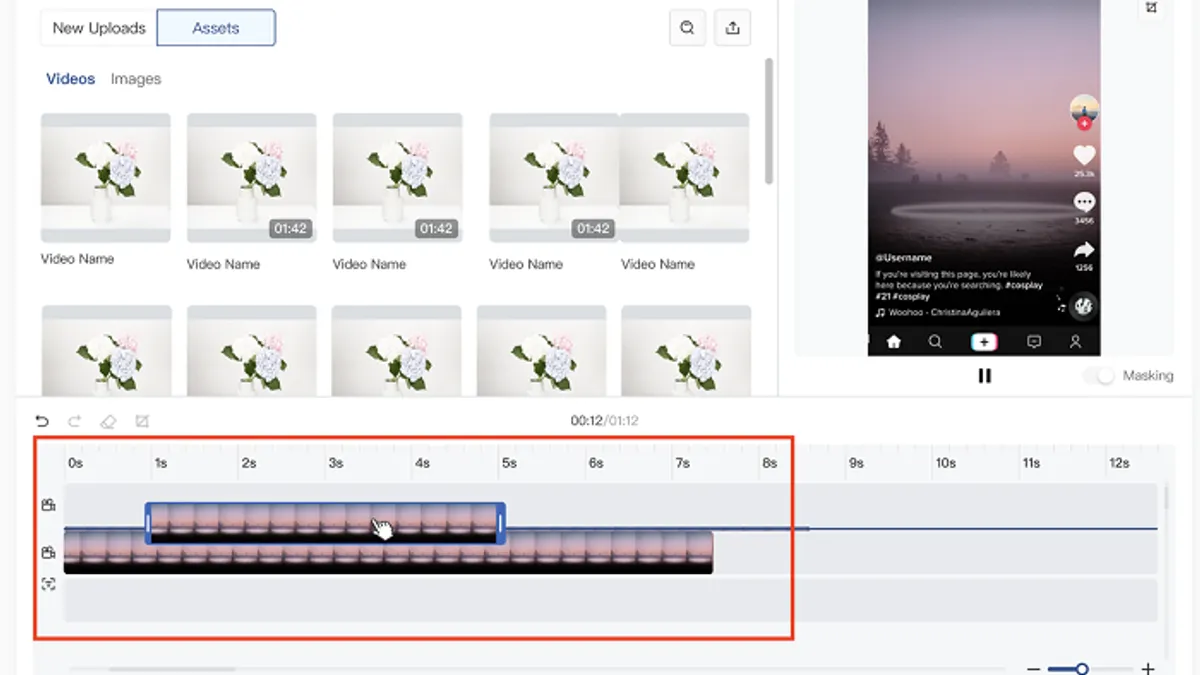Pause the preview playback
The height and width of the screenshot is (675, 1200).
pyautogui.click(x=985, y=376)
